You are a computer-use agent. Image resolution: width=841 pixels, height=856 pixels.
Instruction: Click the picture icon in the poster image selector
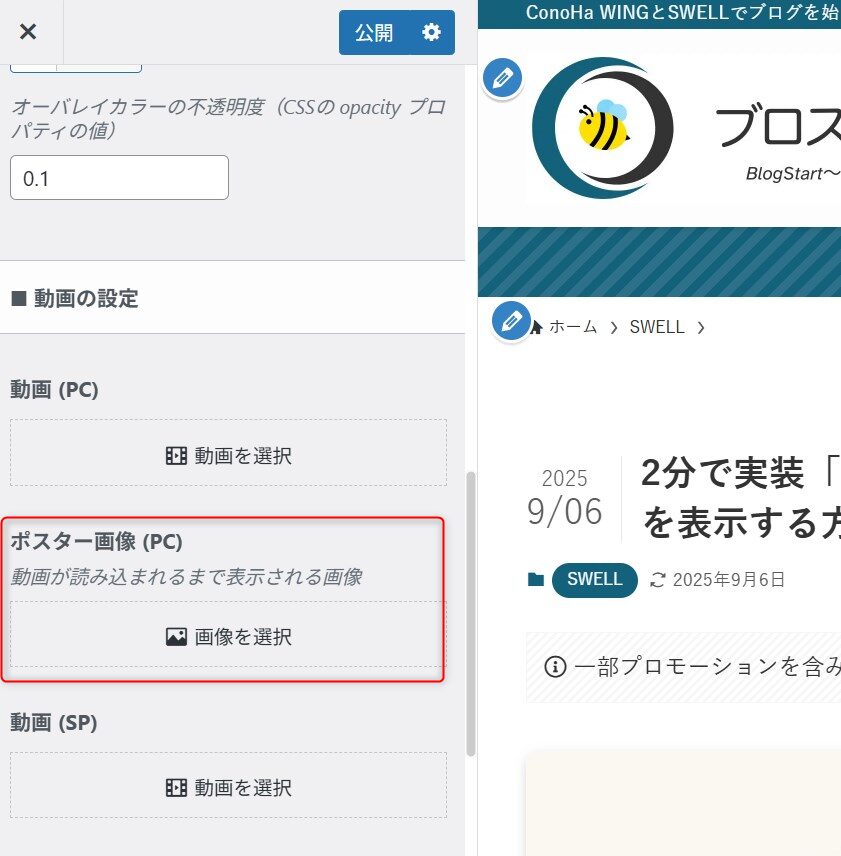[176, 636]
